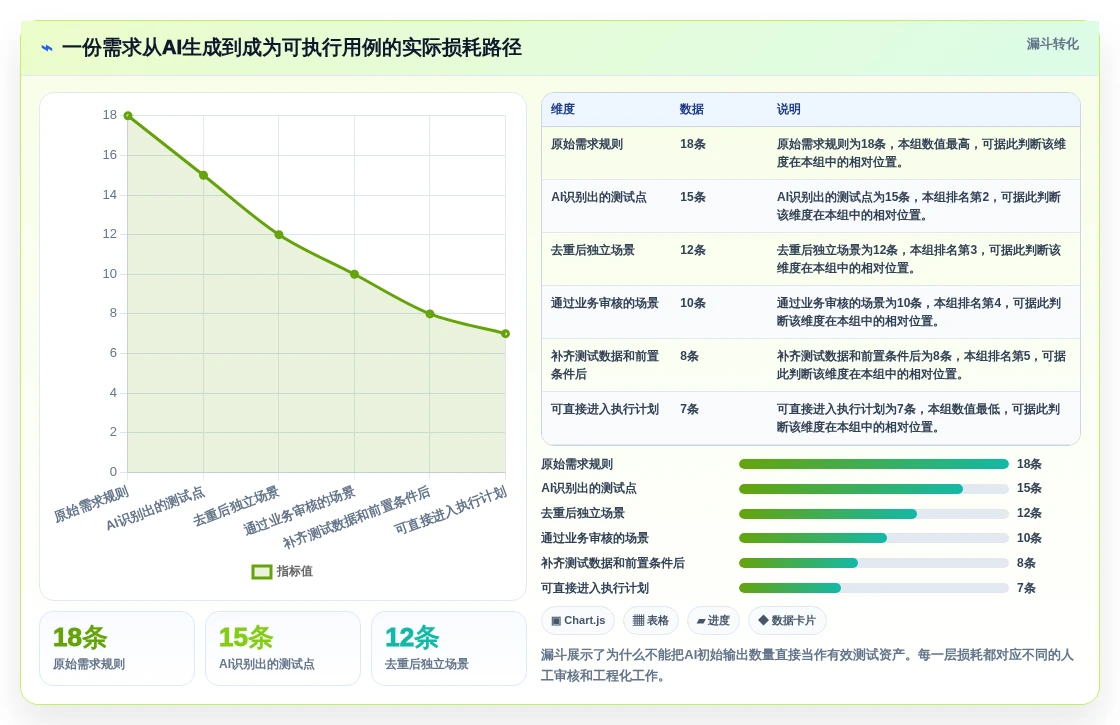Click the lightning icon beside the title
This screenshot has height=725, width=1120.
47,48
